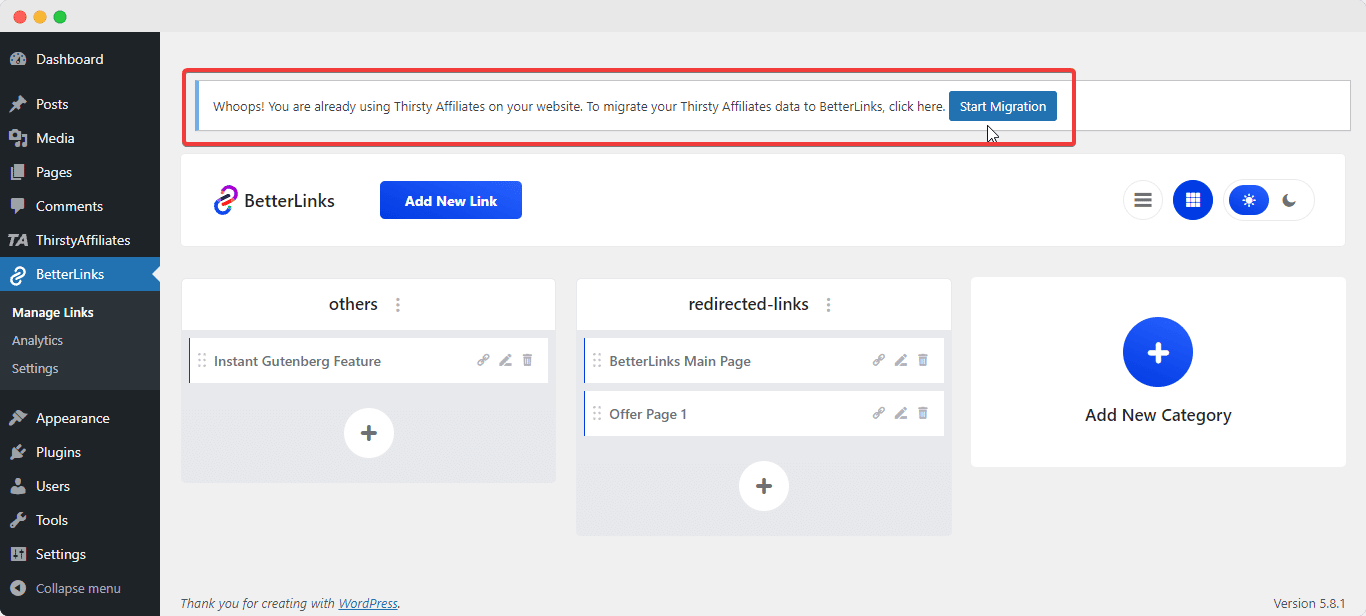Image resolution: width=1366 pixels, height=616 pixels.
Task: Select Manage Links submenu item
Action: click(53, 312)
